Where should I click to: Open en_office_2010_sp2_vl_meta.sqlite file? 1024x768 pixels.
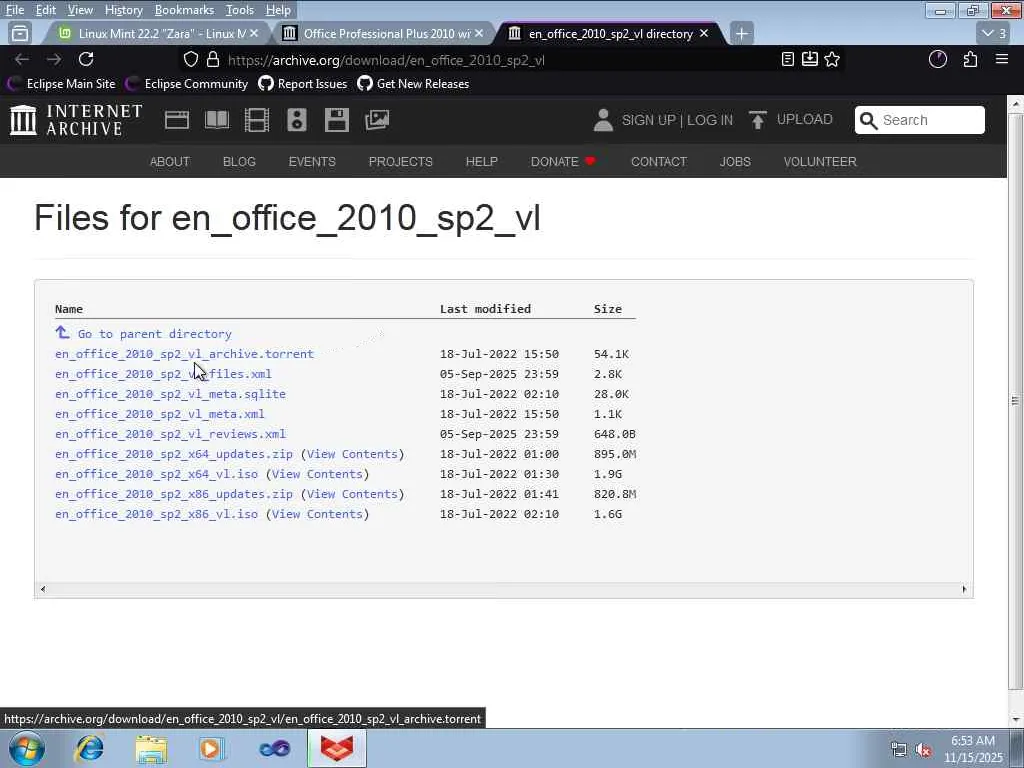[170, 394]
